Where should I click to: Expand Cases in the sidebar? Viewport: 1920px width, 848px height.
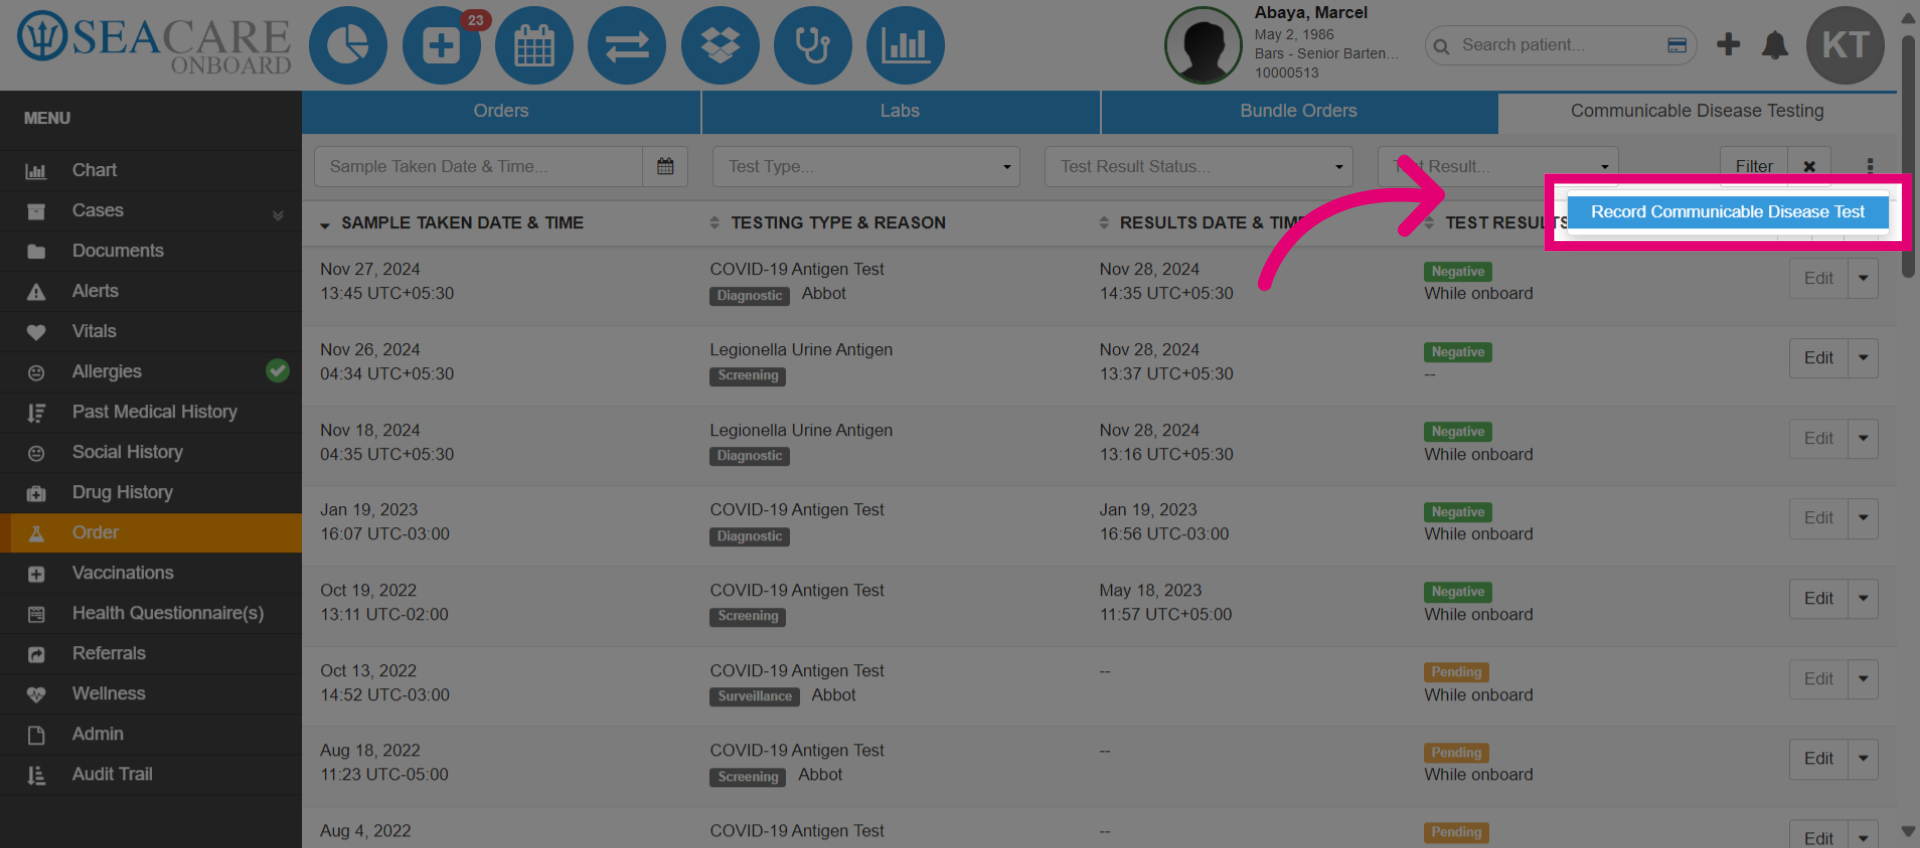click(151, 211)
